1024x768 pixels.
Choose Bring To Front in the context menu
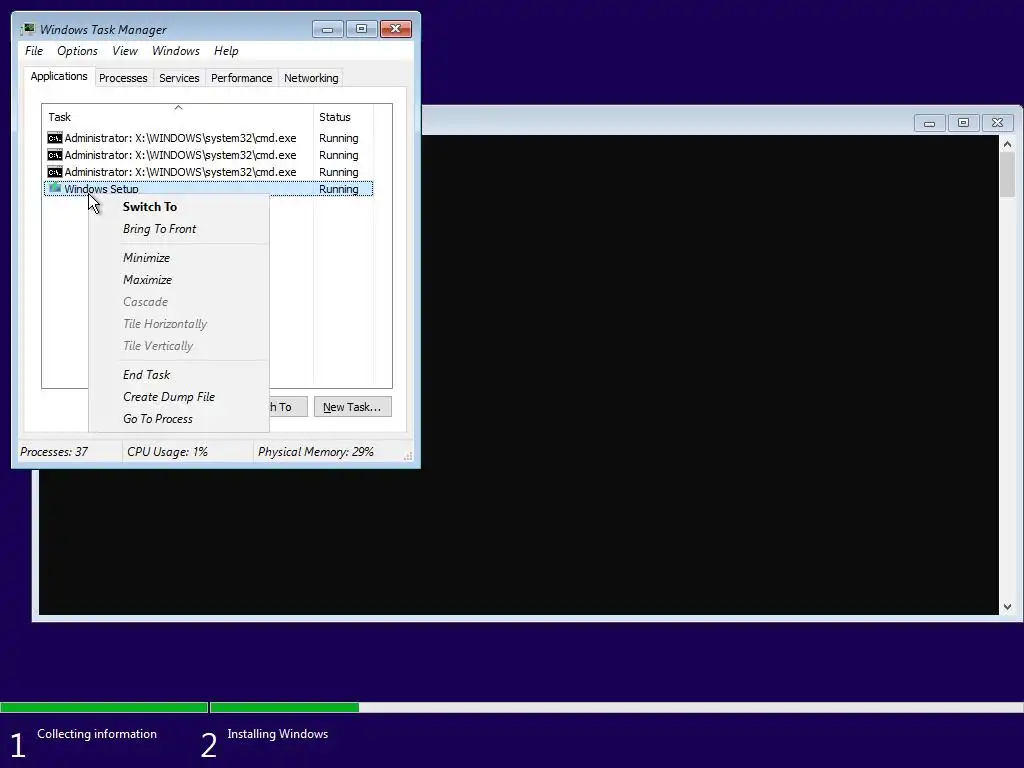tap(179, 229)
